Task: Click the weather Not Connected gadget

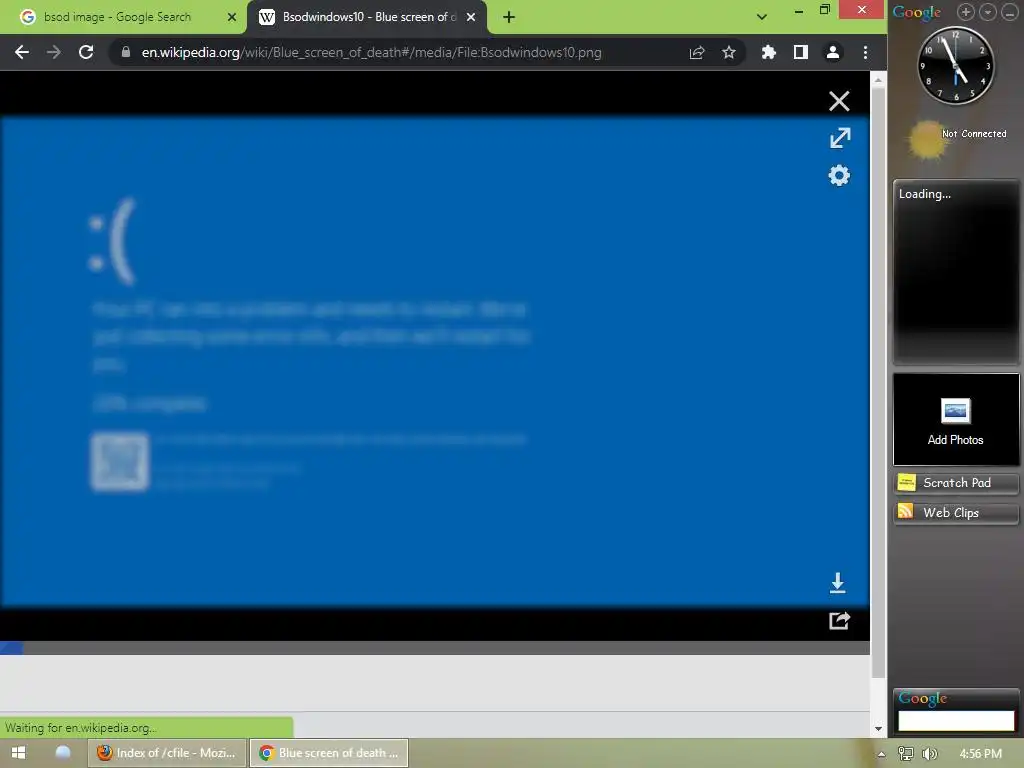Action: [957, 138]
